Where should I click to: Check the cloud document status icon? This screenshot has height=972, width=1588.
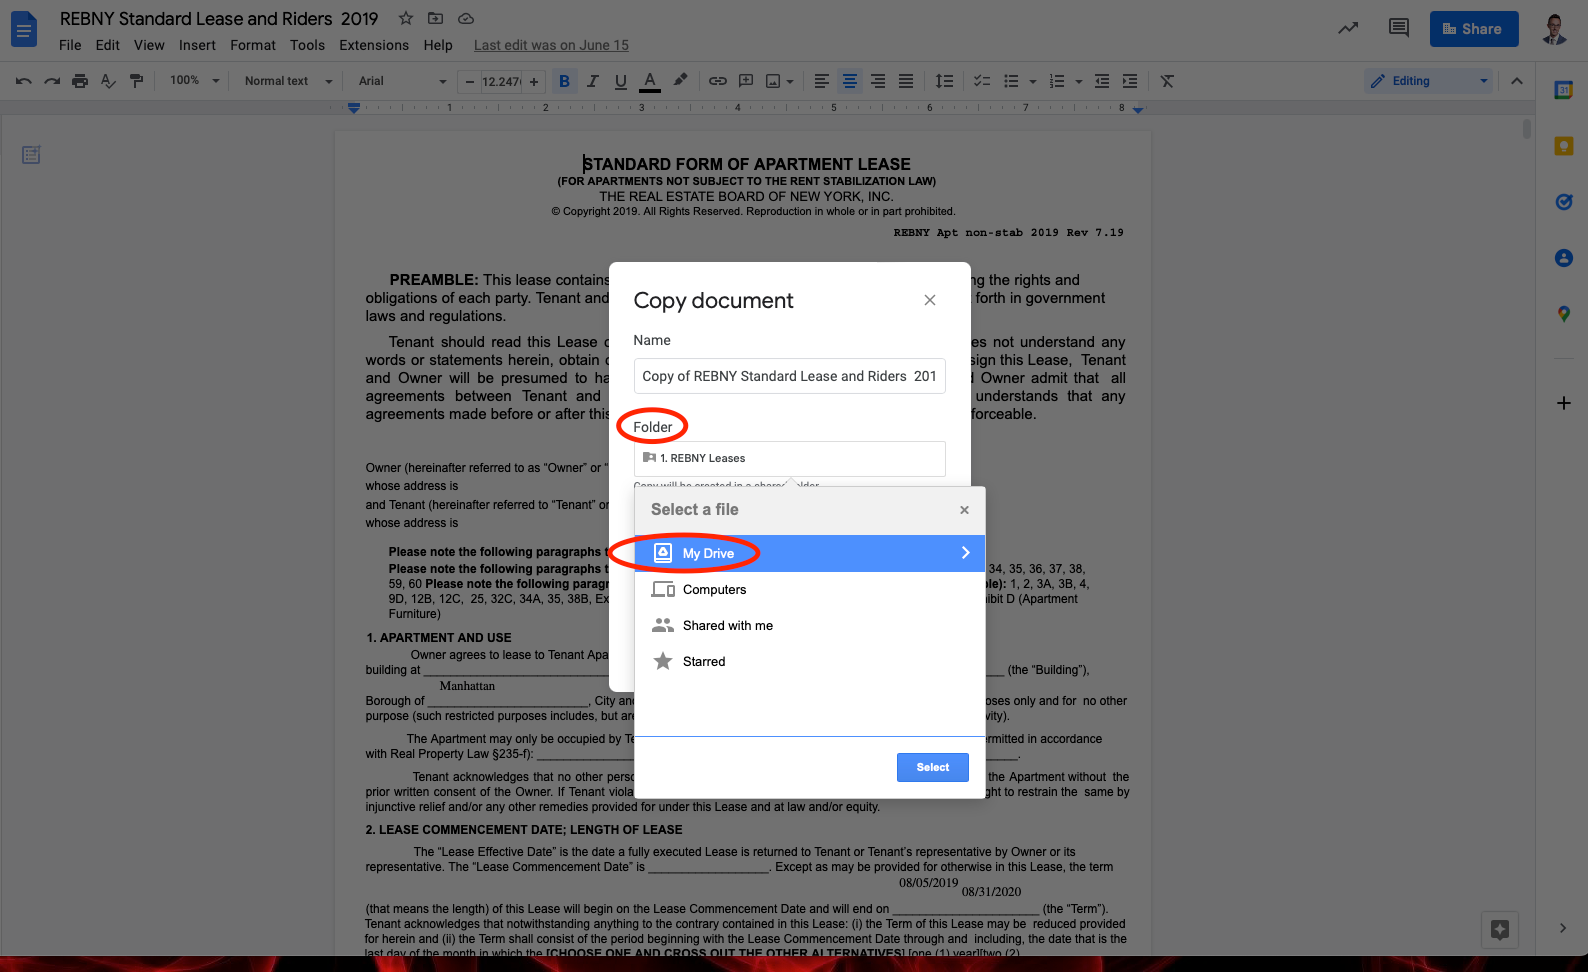point(466,18)
